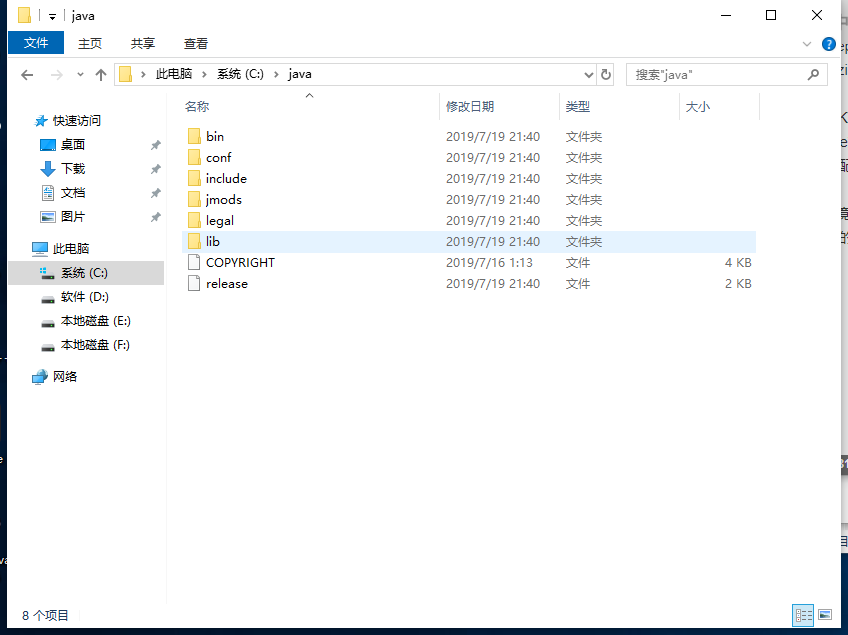Click the search magnifier icon

(x=813, y=74)
